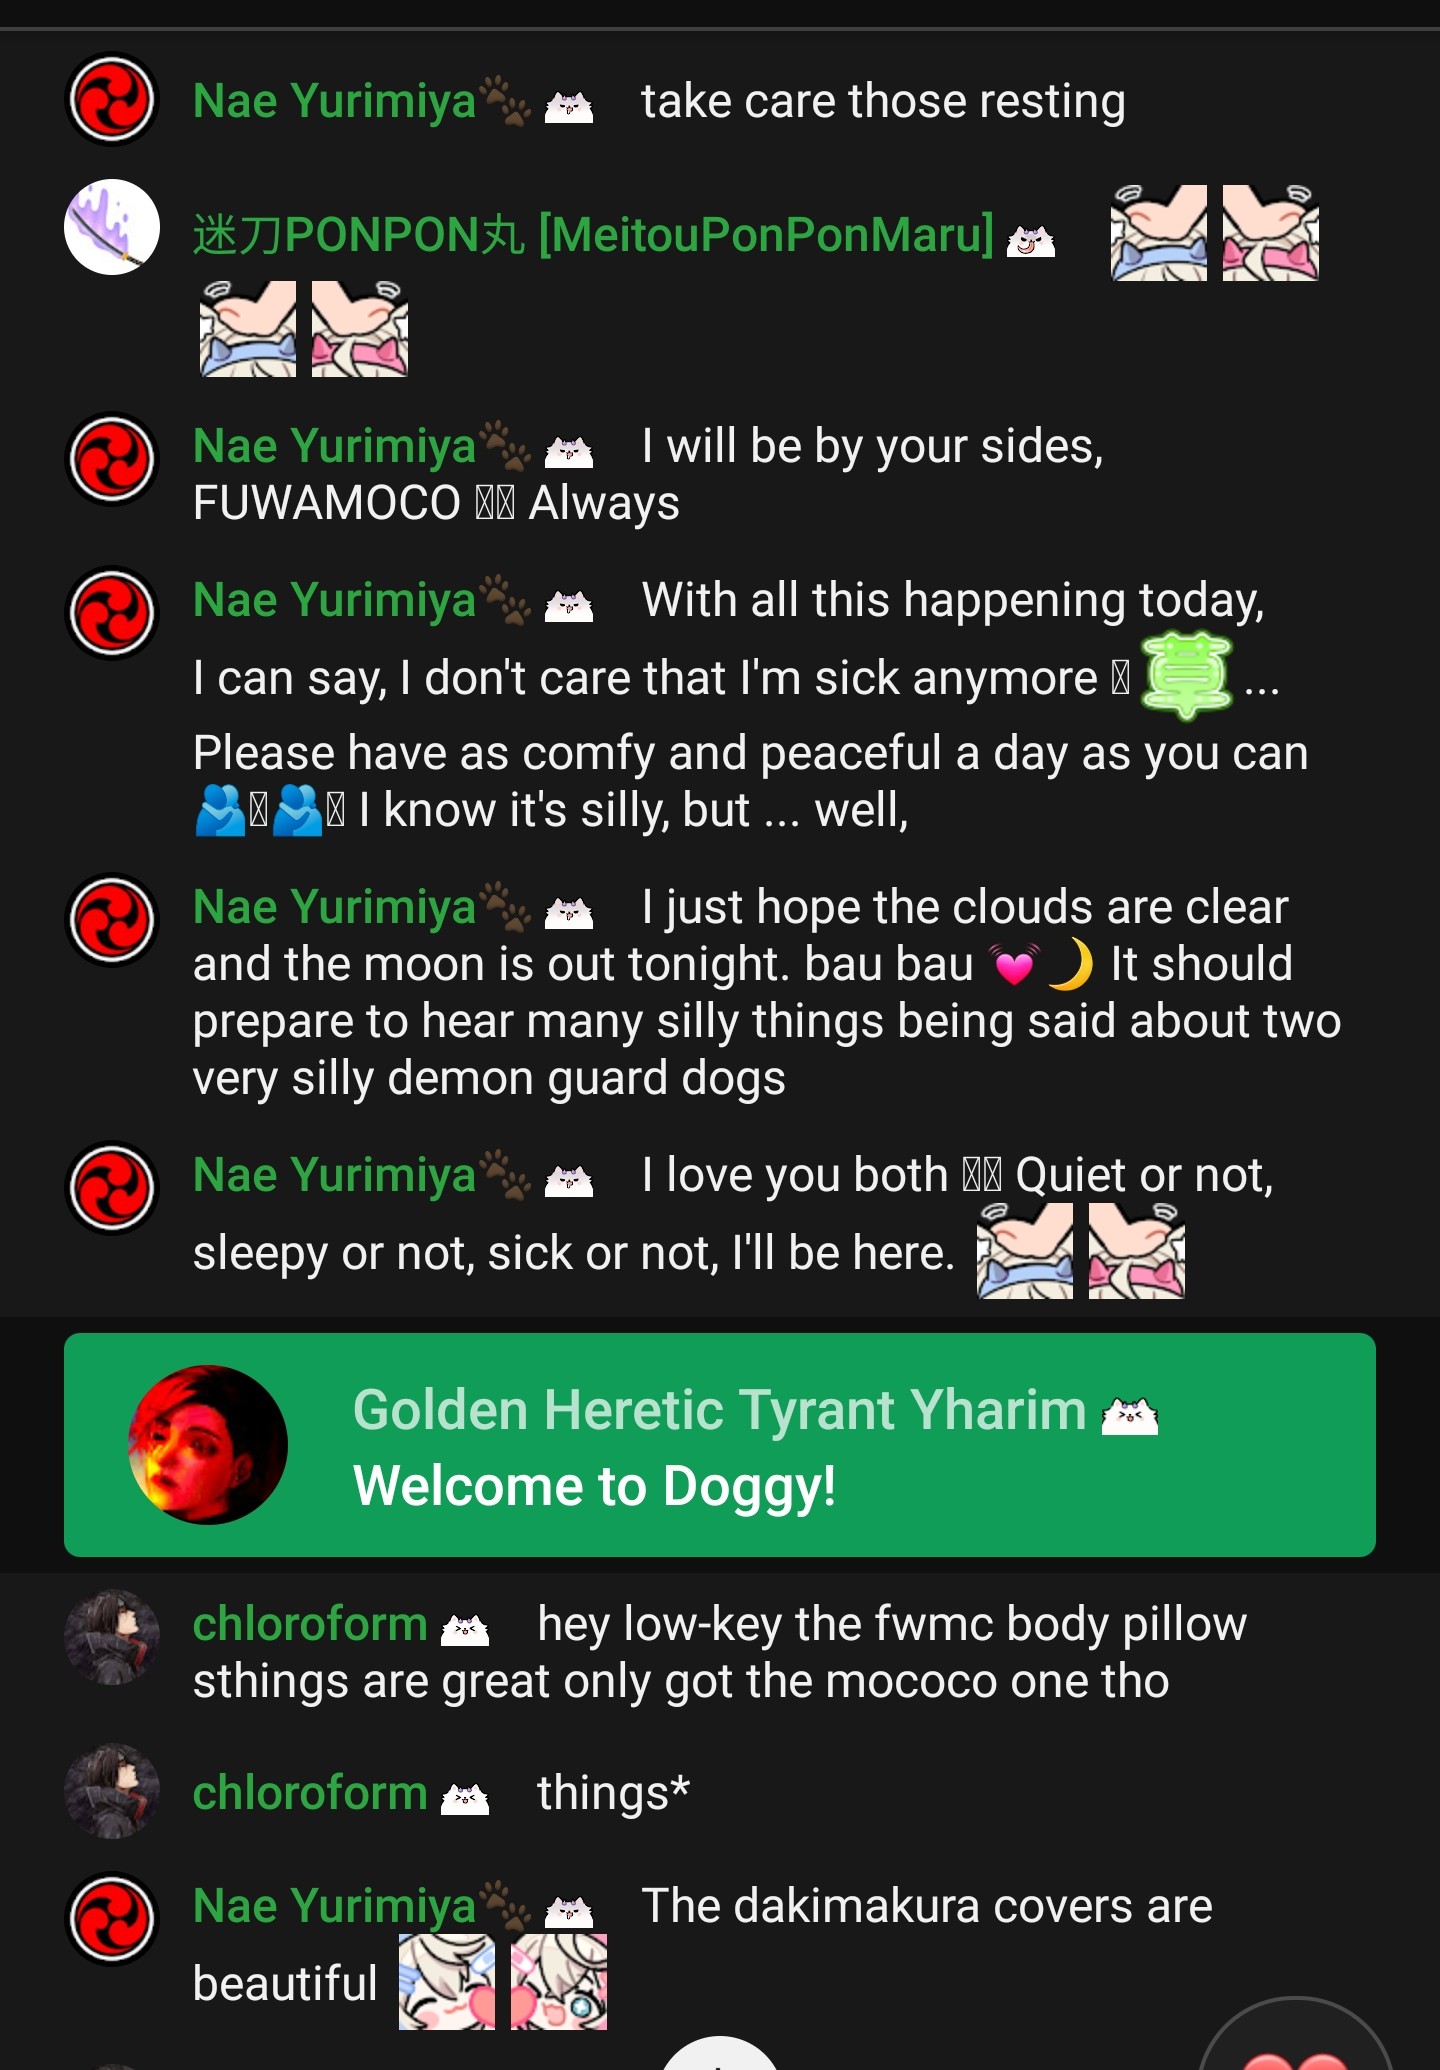Open Golden Heretic Tyrant Yharim's profile picture

(x=208, y=1444)
